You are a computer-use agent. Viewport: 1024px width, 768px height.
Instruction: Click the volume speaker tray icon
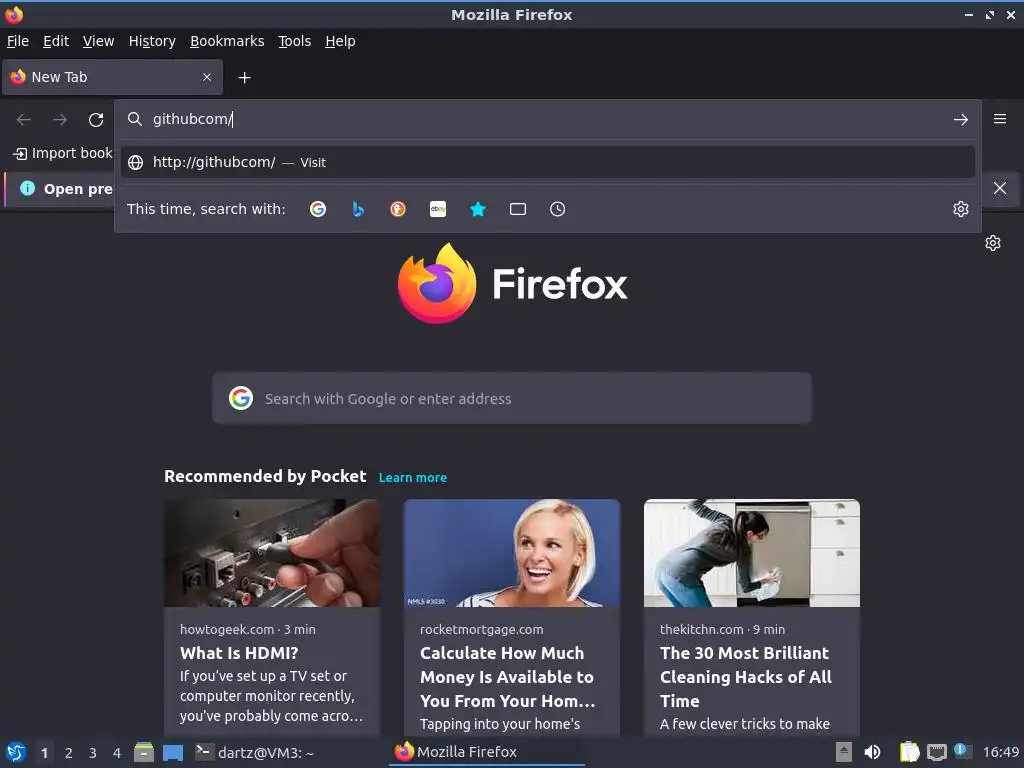tap(872, 752)
